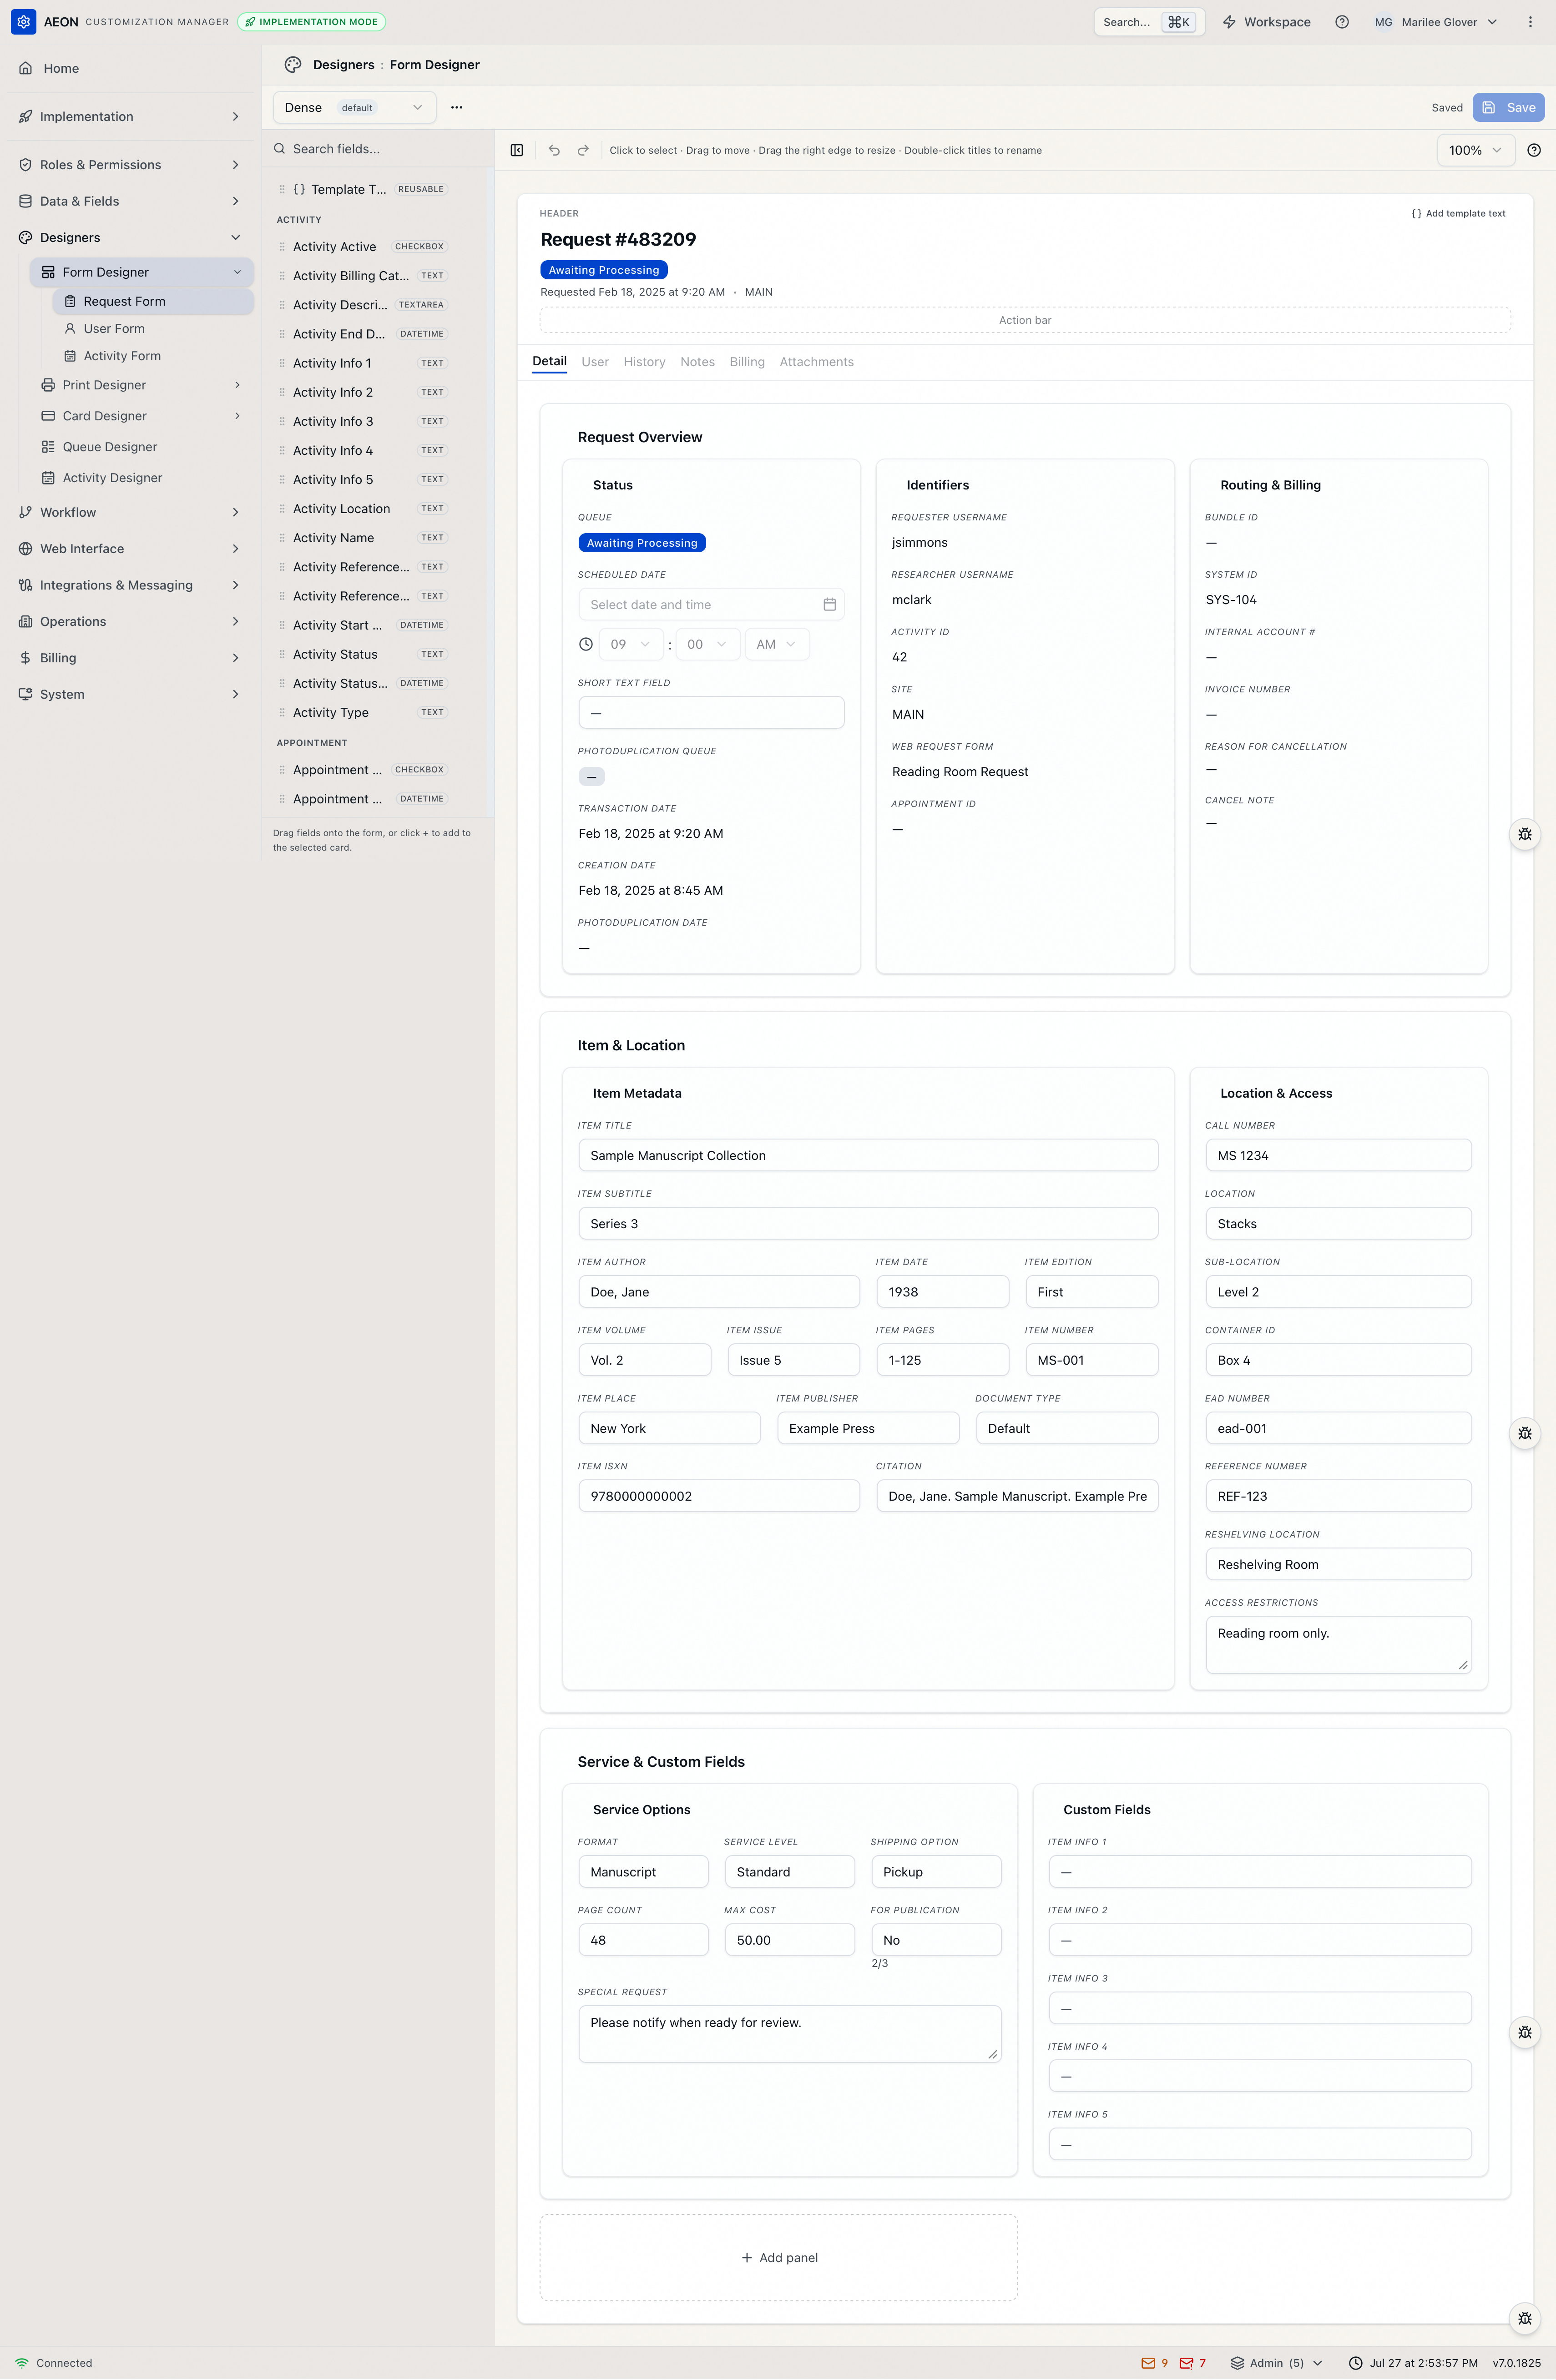Open the 100% zoom dropdown
Viewport: 1556px width, 2380px height.
pyautogui.click(x=1475, y=150)
